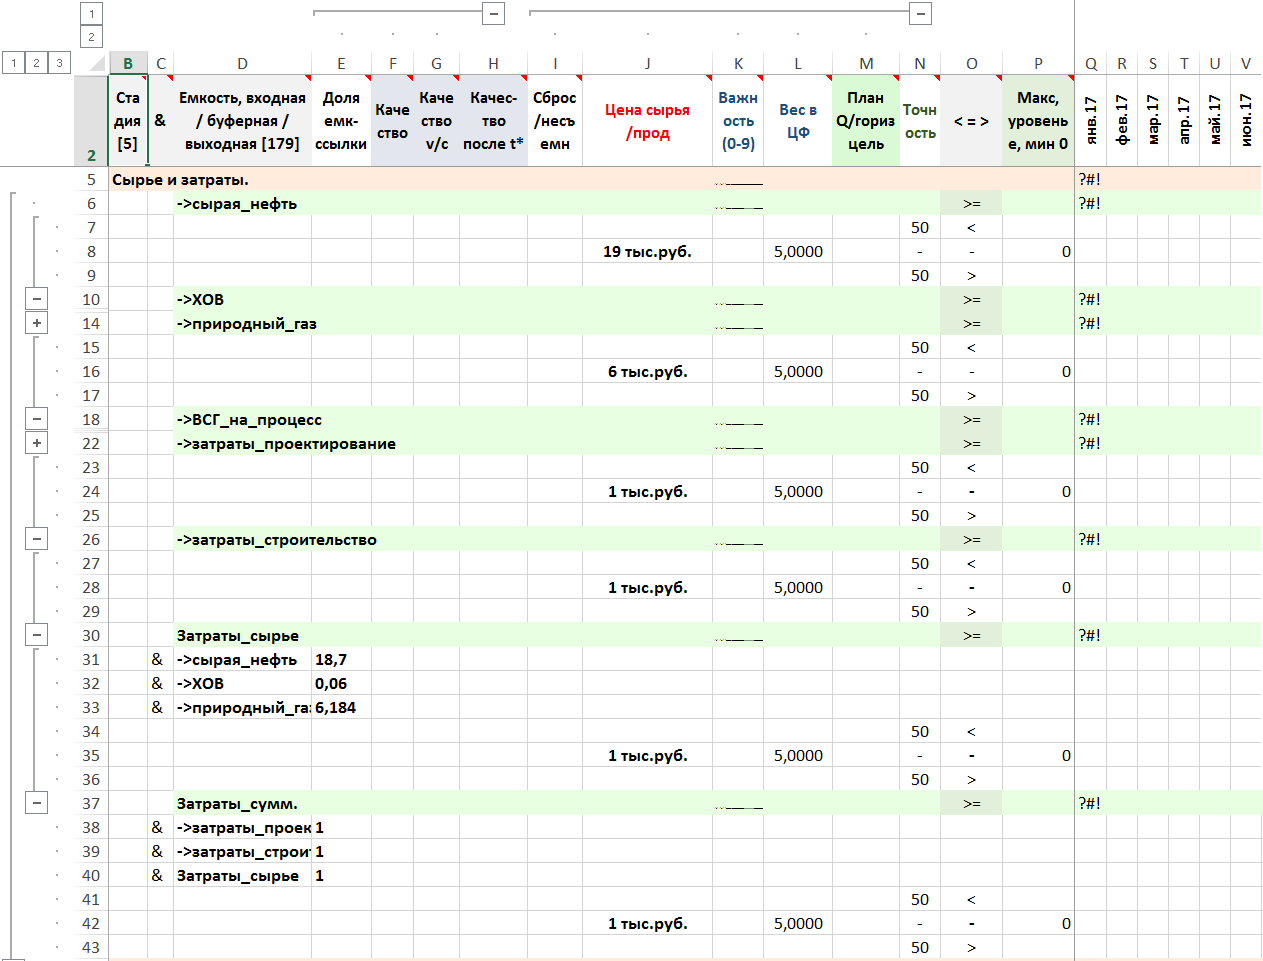
Task: Collapse the row group at row 37
Action: [x=37, y=803]
